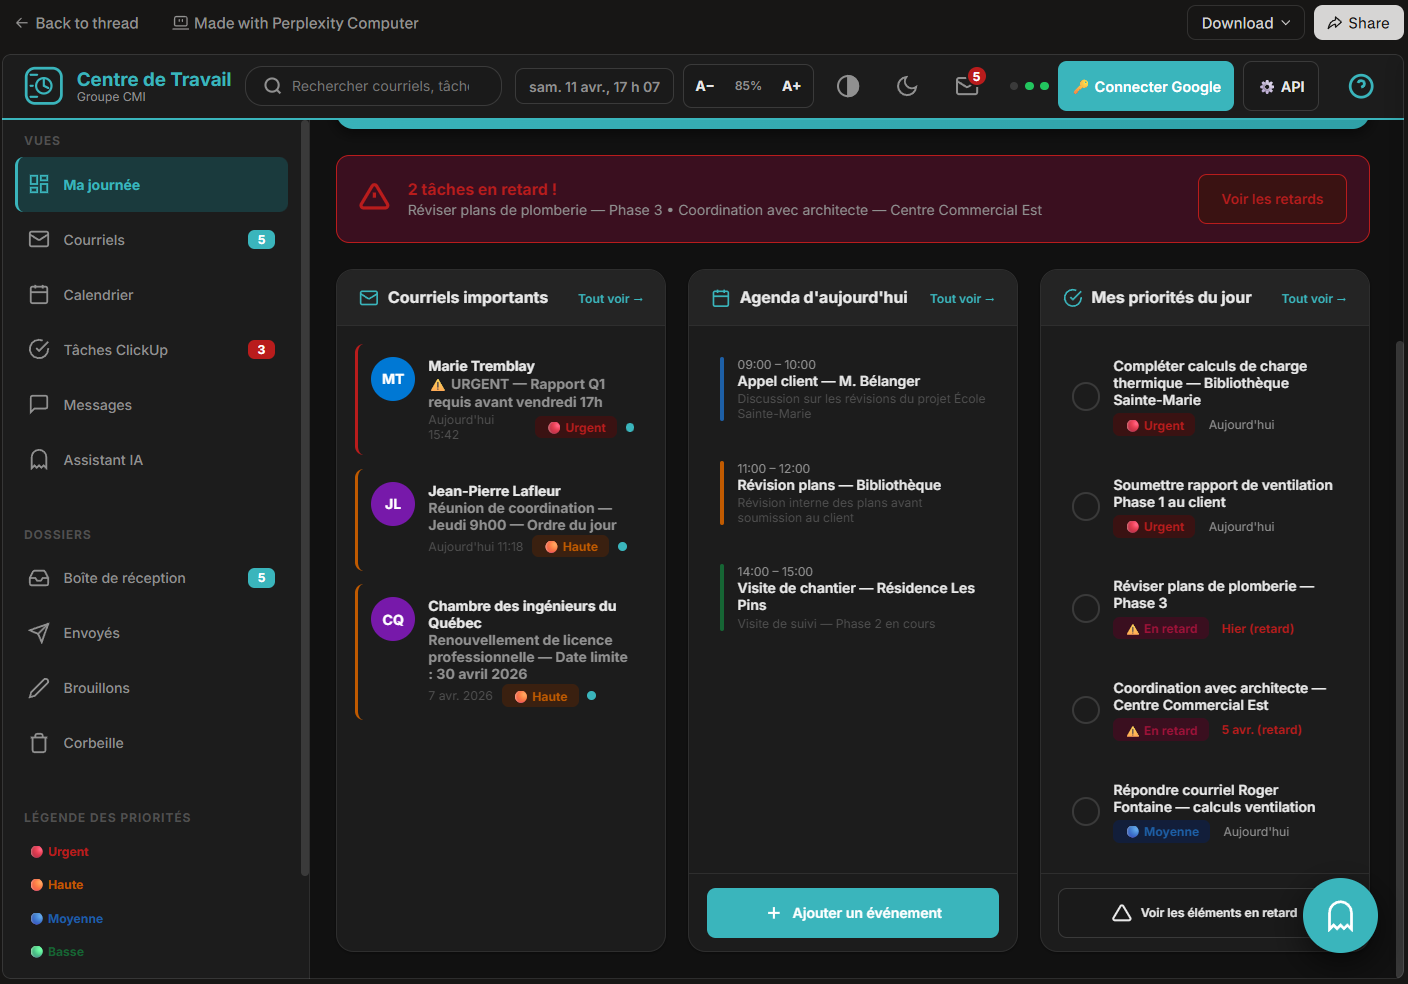
Task: Click the red warning triangle in the alert banner
Action: pos(374,197)
